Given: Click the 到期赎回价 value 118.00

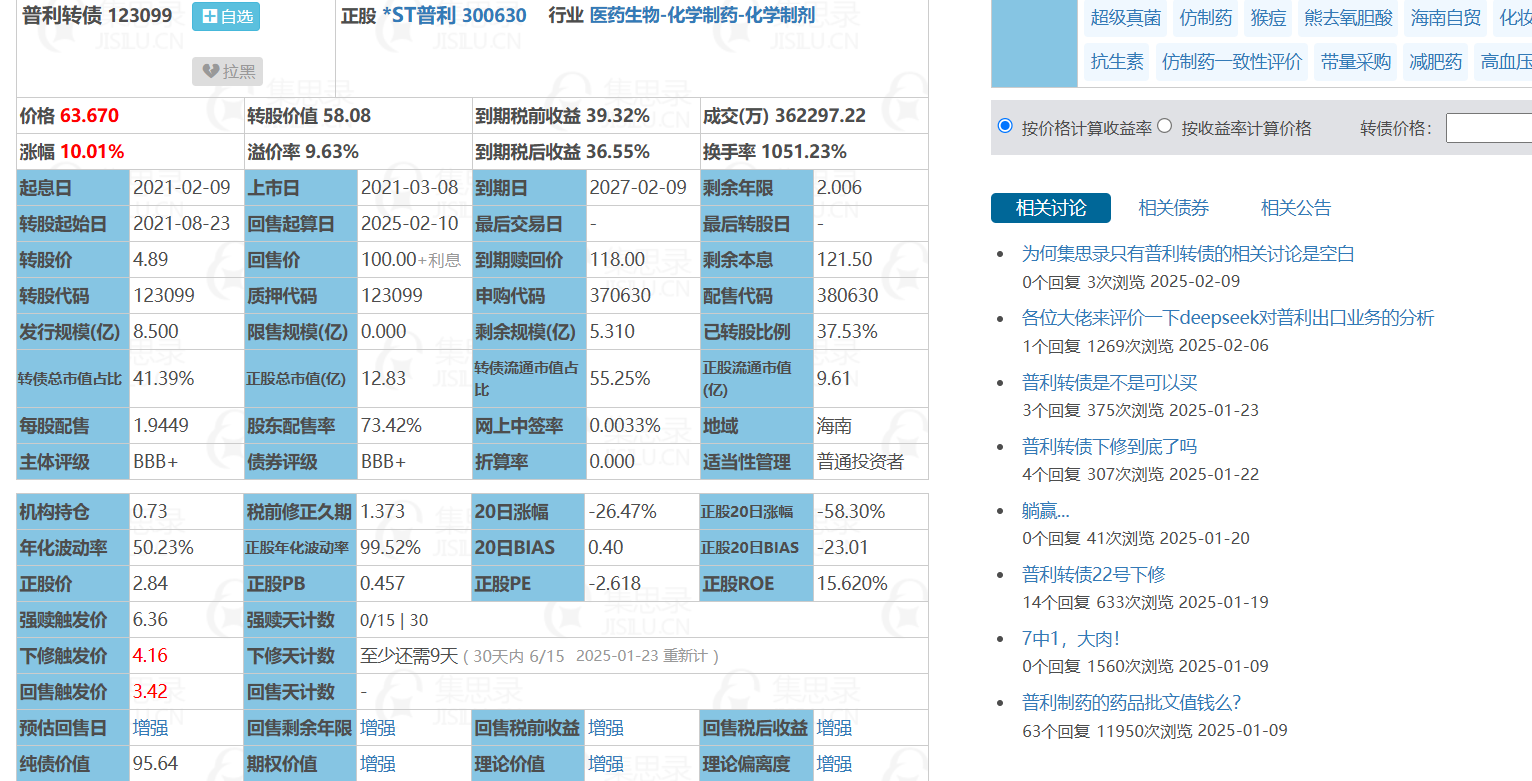Looking at the screenshot, I should click(x=617, y=260).
